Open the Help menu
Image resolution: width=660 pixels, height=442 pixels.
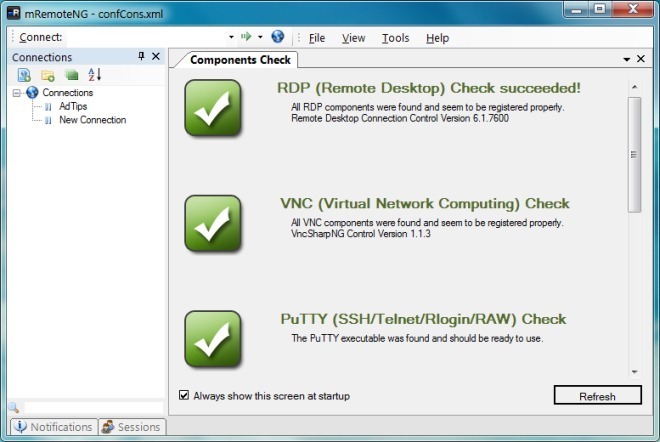tap(437, 38)
